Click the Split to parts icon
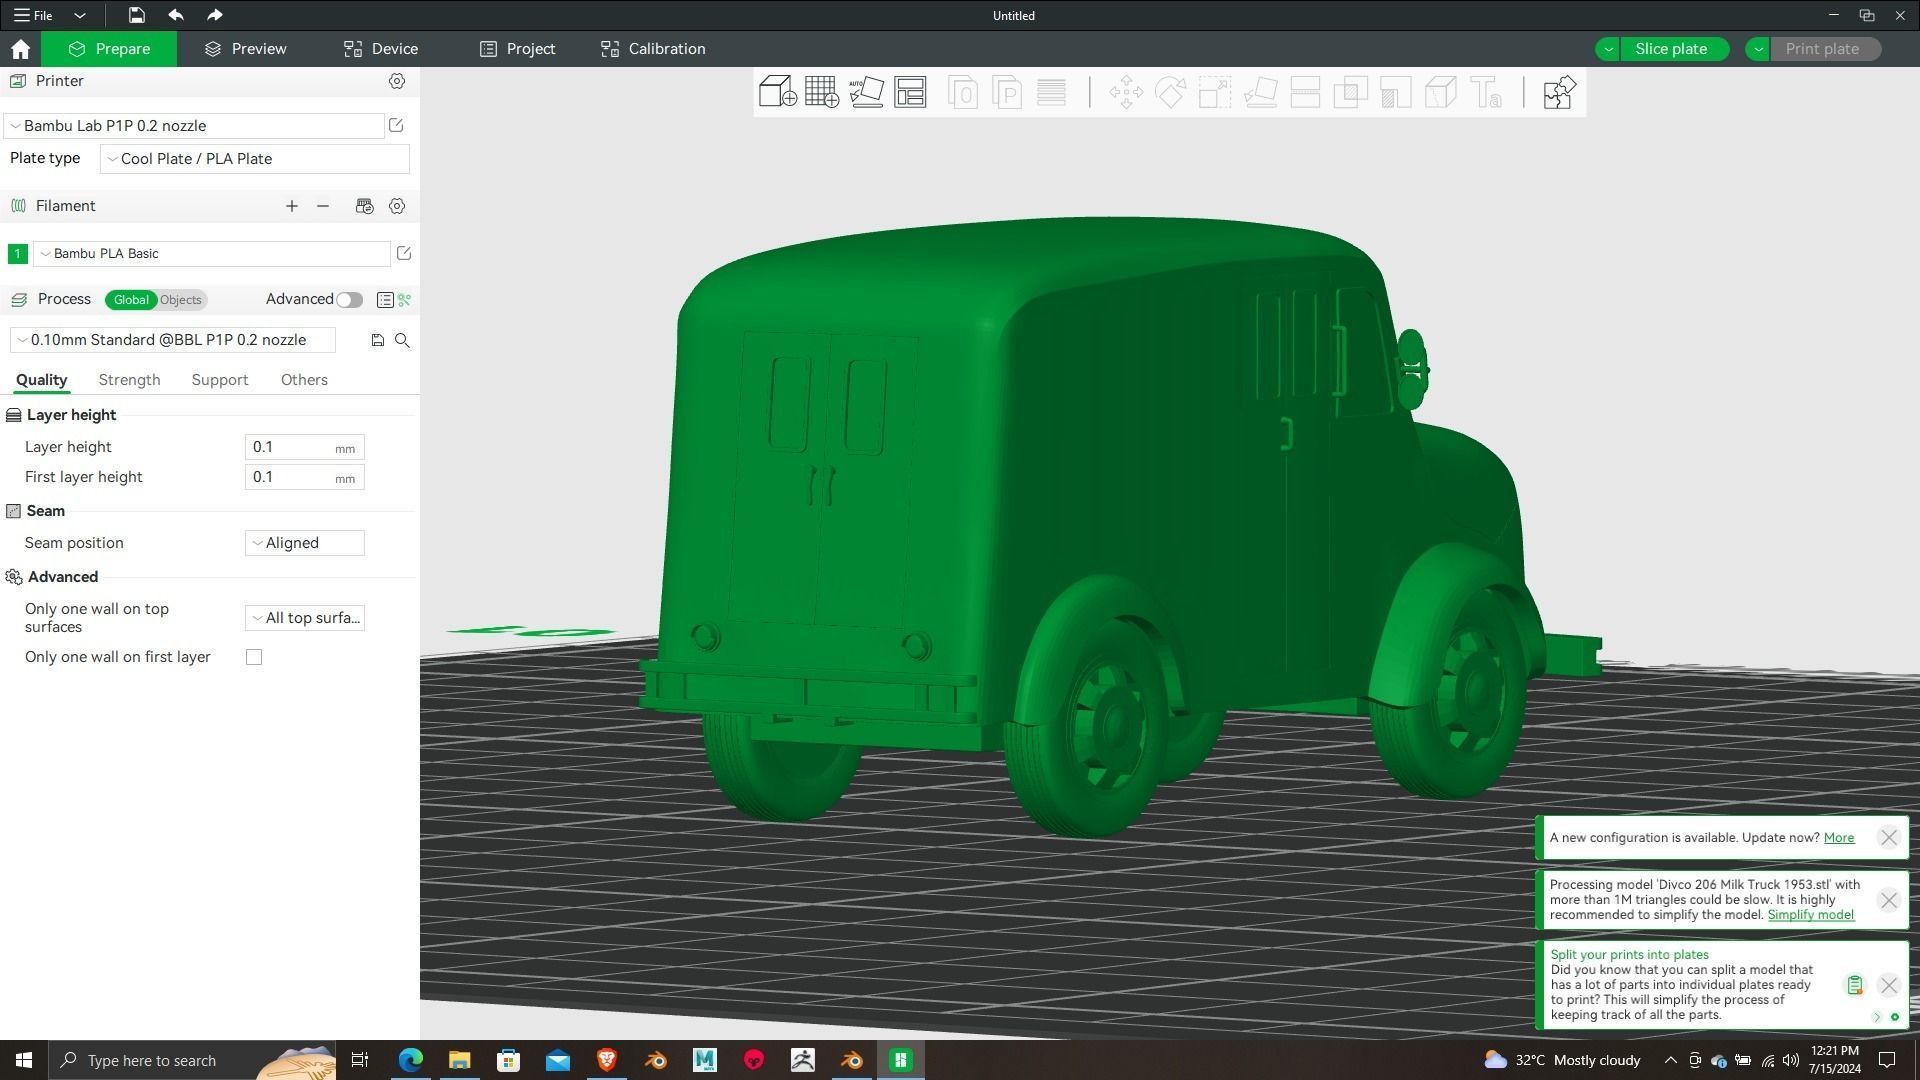 click(x=1007, y=92)
